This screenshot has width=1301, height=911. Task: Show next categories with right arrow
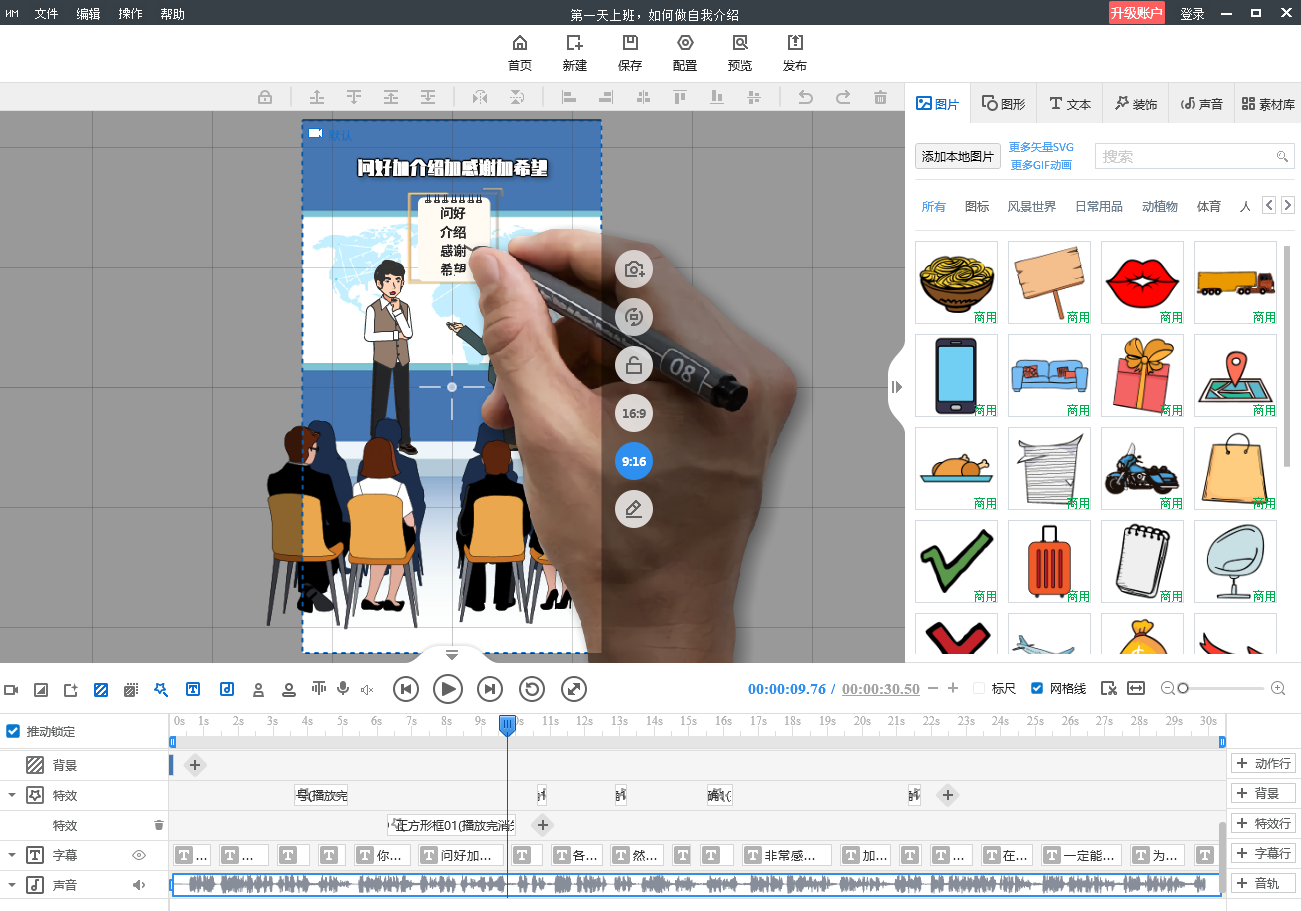click(1288, 205)
